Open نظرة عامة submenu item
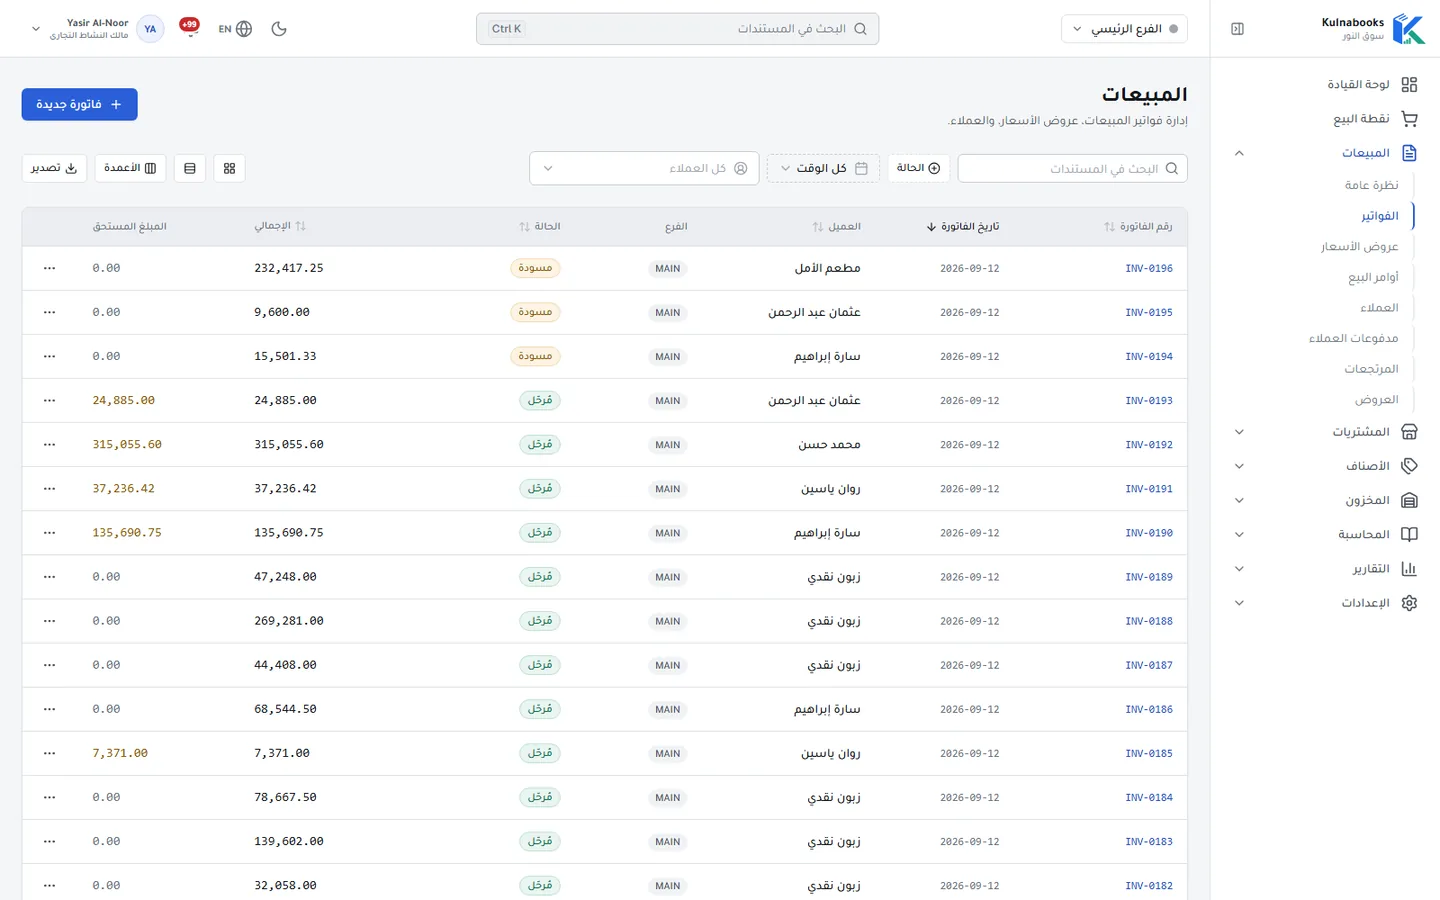The image size is (1440, 900). coord(1371,185)
